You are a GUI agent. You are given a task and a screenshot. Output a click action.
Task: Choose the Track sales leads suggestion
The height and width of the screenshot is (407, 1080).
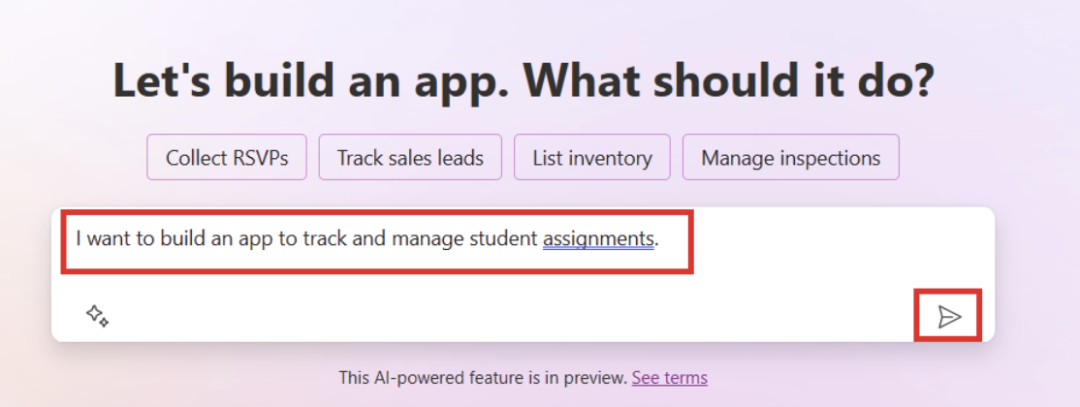410,157
